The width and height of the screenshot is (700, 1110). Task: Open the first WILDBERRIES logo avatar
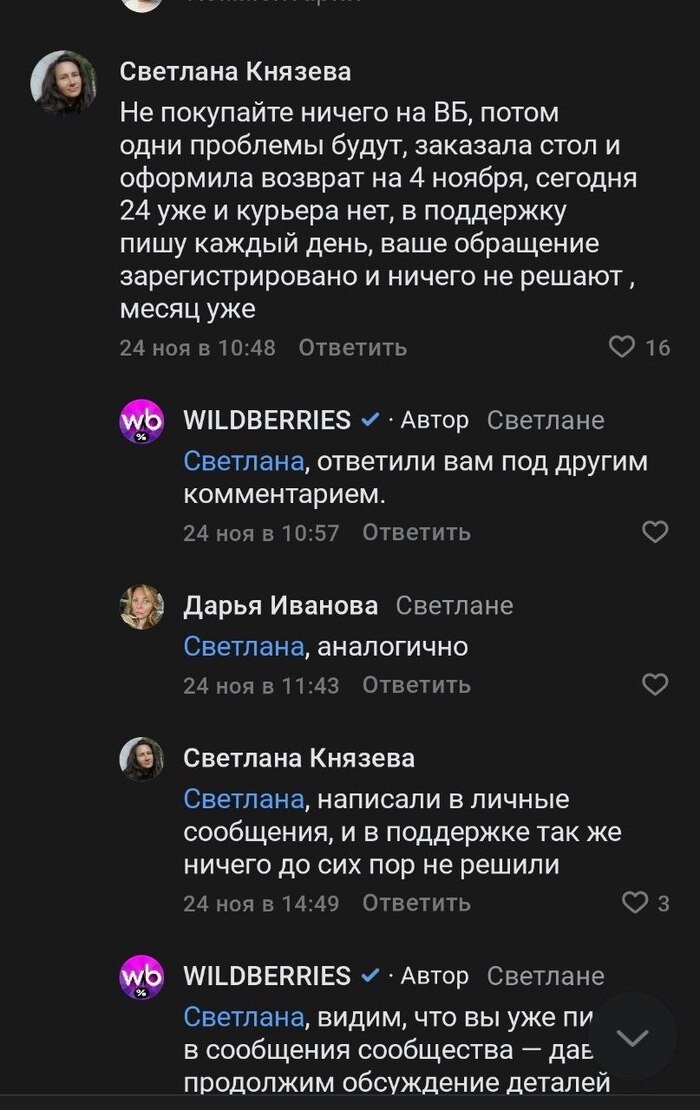(x=141, y=421)
